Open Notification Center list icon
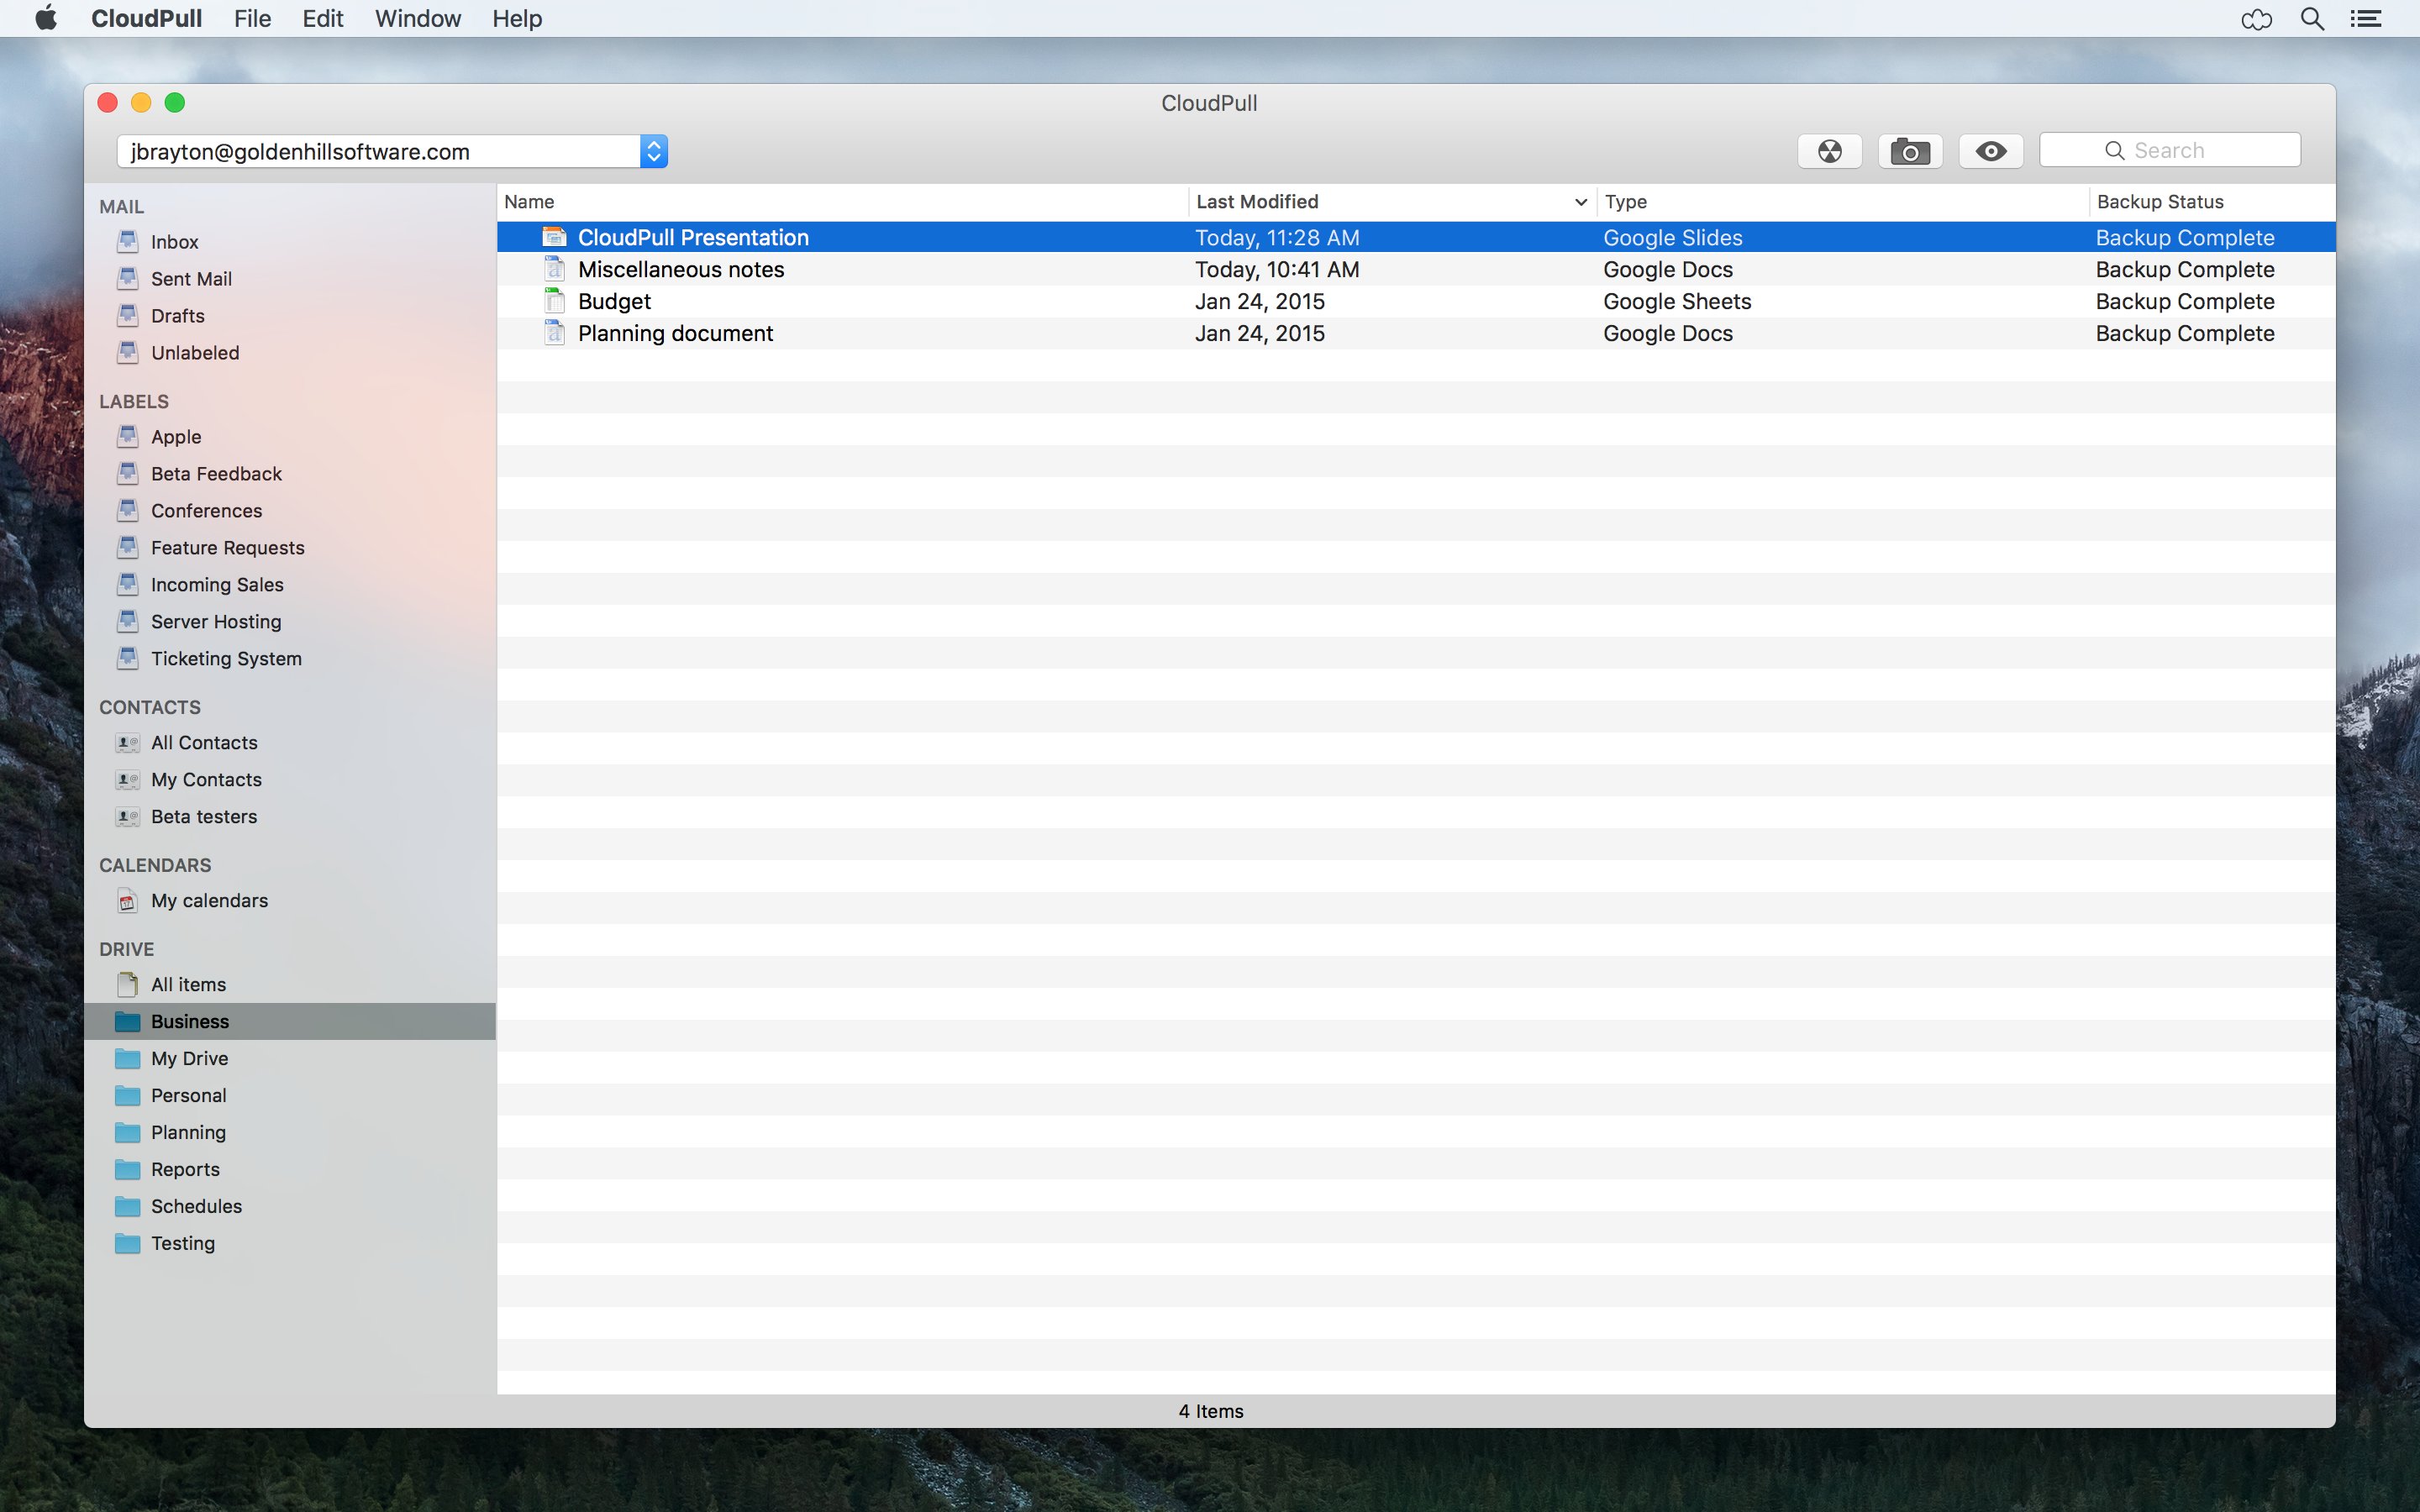The width and height of the screenshot is (2420, 1512). pyautogui.click(x=2366, y=19)
